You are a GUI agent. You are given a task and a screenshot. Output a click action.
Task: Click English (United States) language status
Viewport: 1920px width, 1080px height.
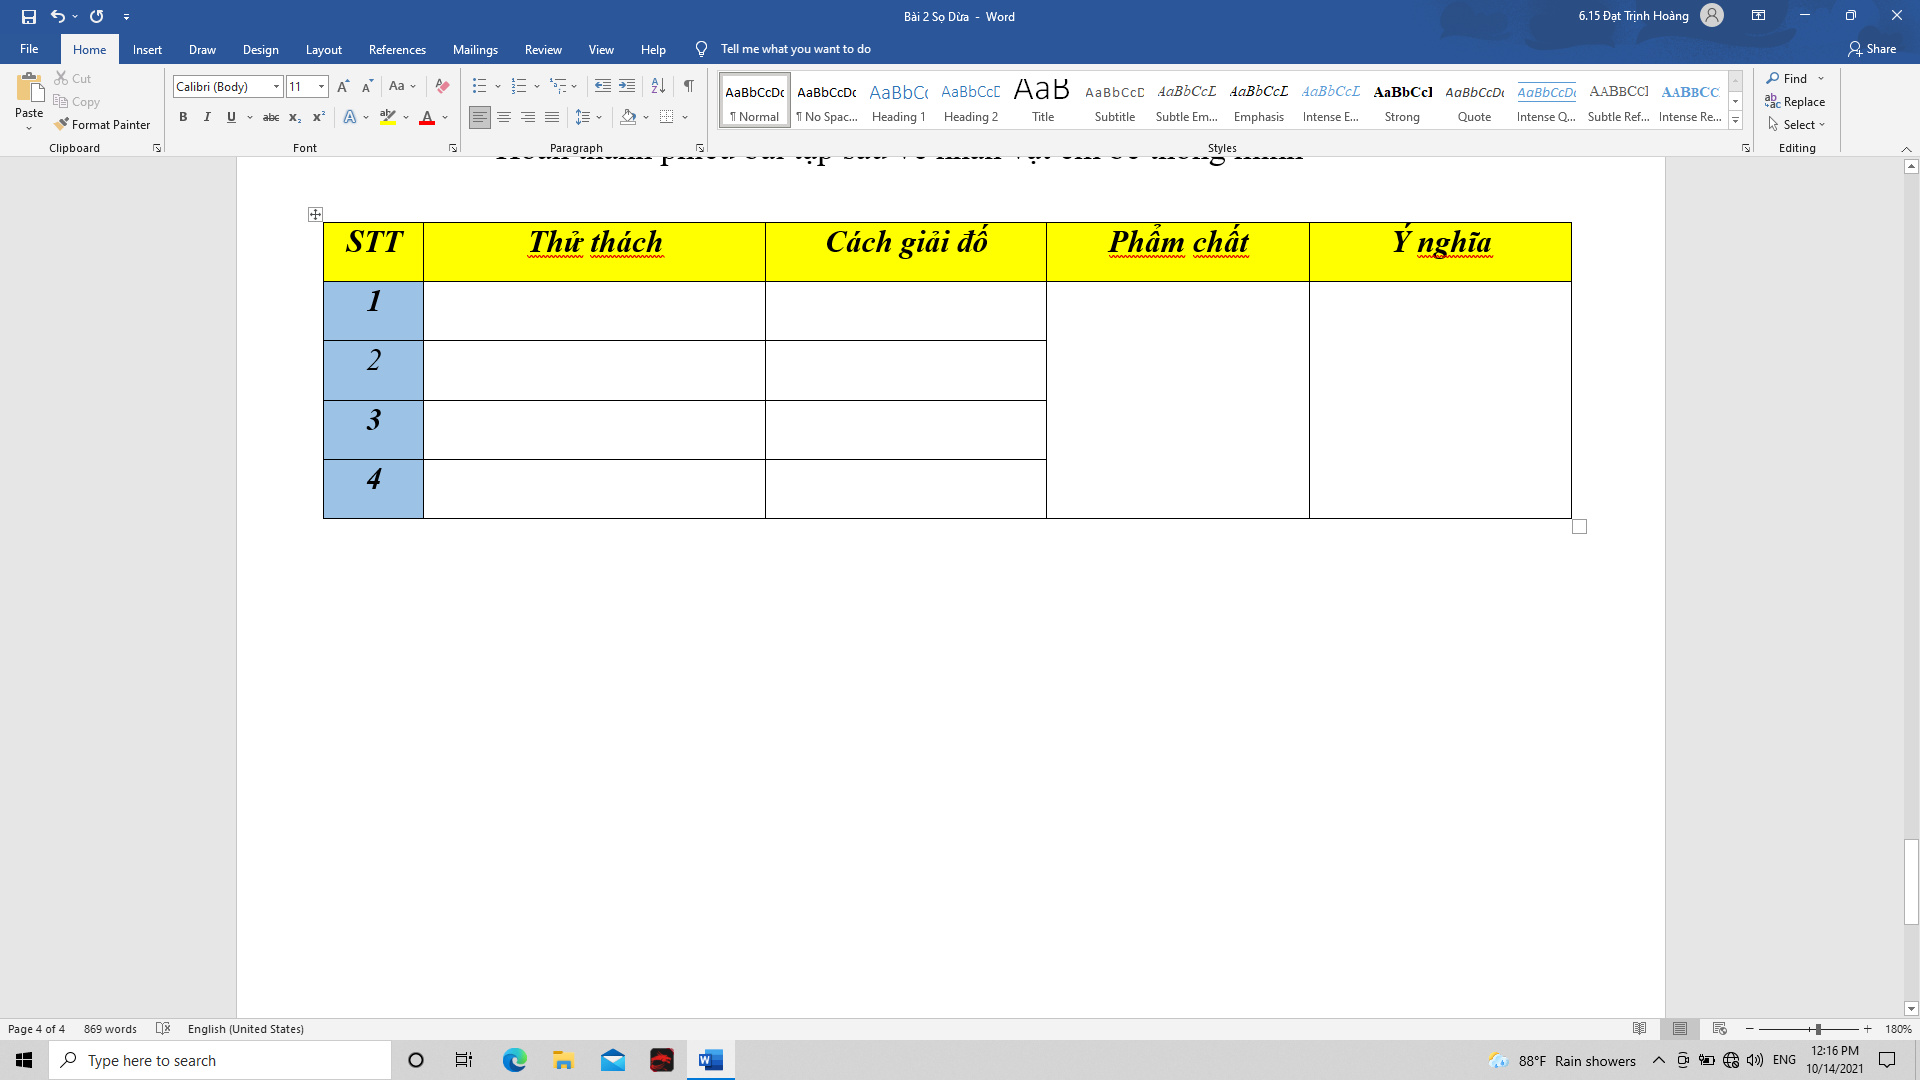point(245,1028)
